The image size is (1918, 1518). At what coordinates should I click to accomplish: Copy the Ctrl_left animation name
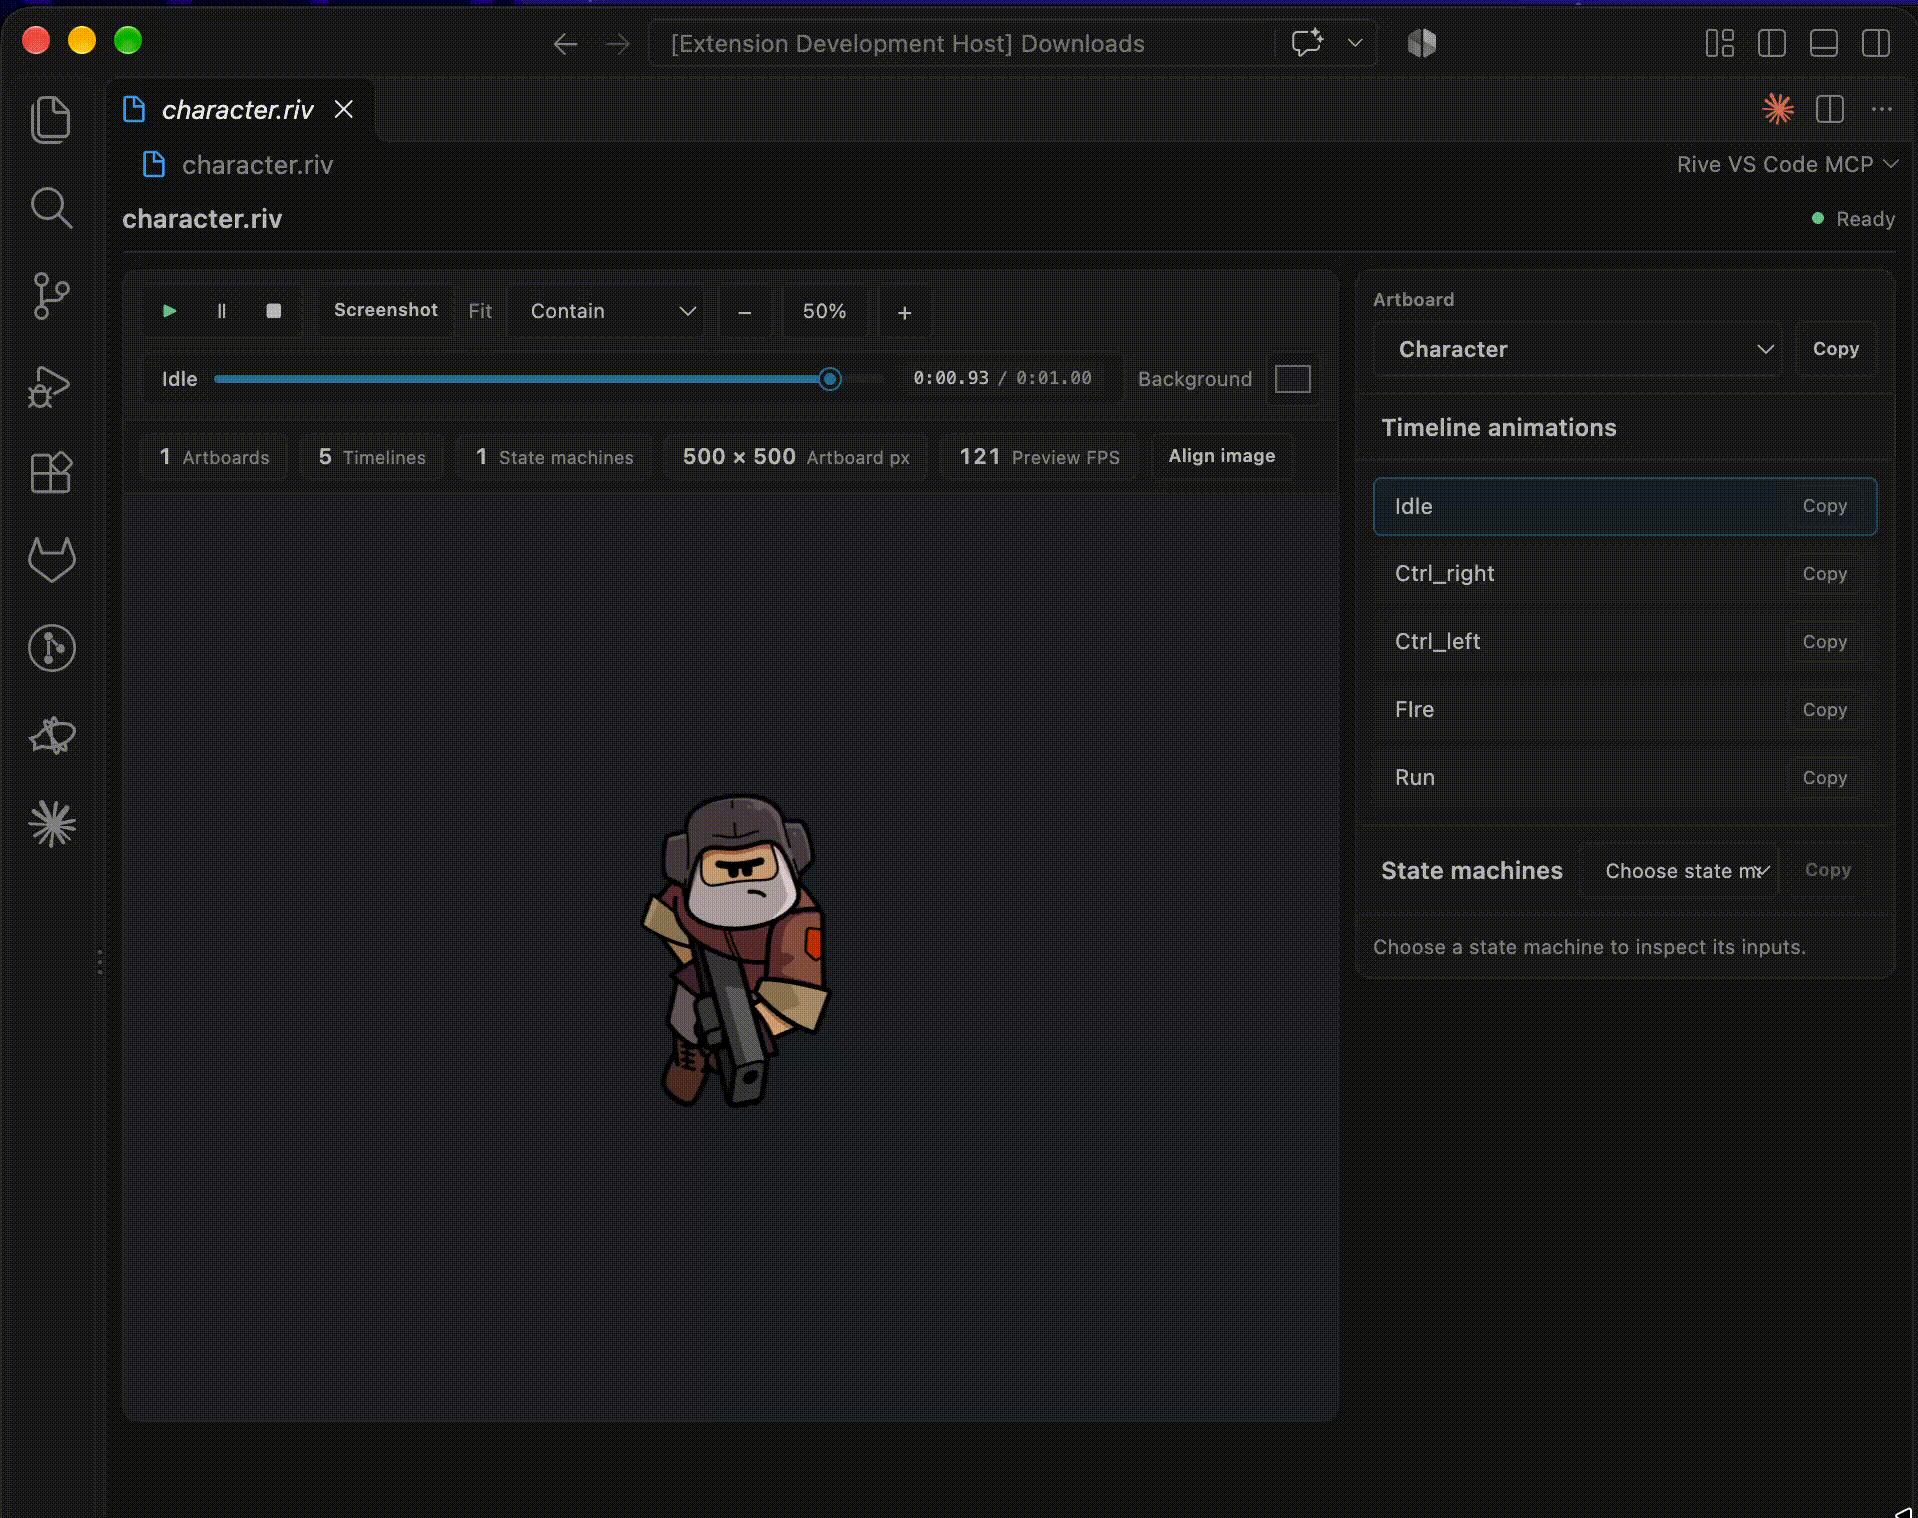pos(1824,642)
